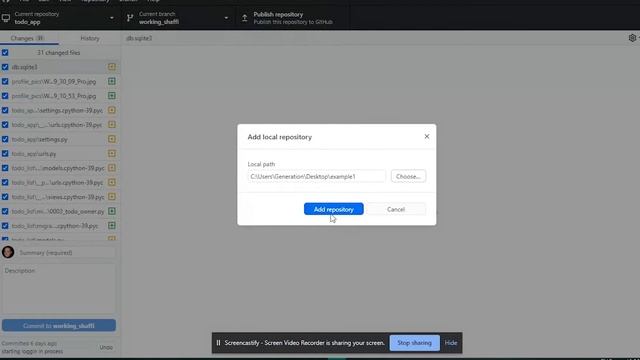Uncheck the models.cpython-39.pyc checkbox
Viewport: 640px width, 360px height.
coord(5,168)
